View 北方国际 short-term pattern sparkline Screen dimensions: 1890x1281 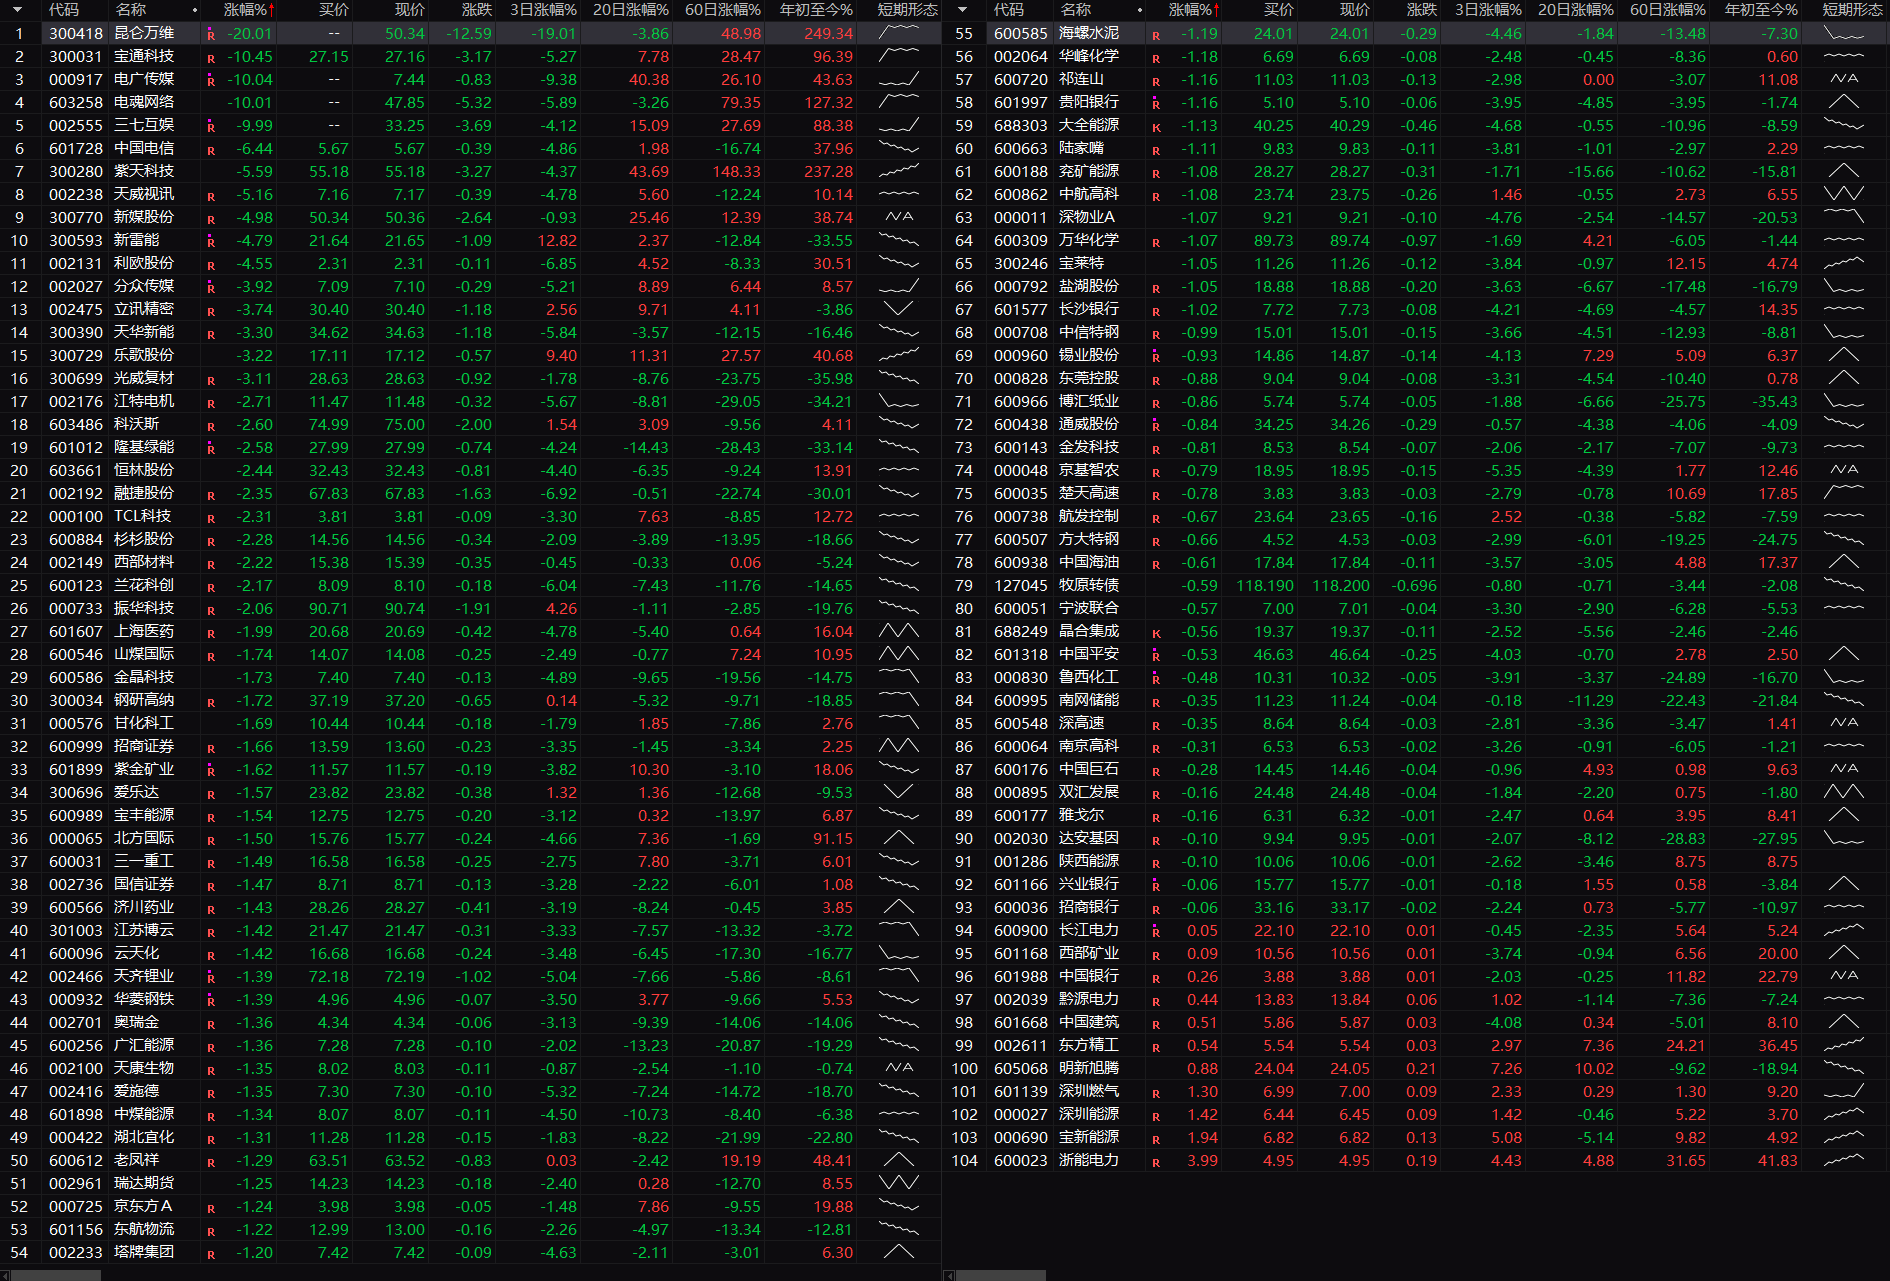click(899, 838)
